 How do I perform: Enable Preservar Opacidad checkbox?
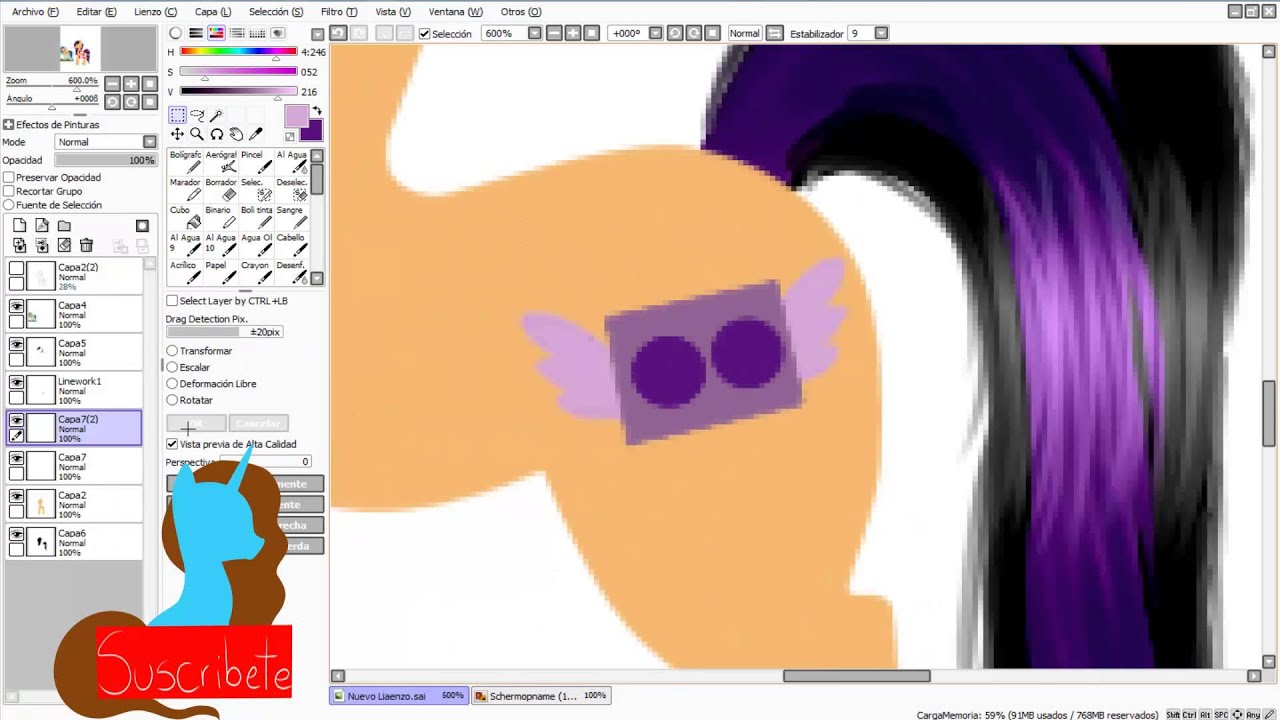click(9, 177)
